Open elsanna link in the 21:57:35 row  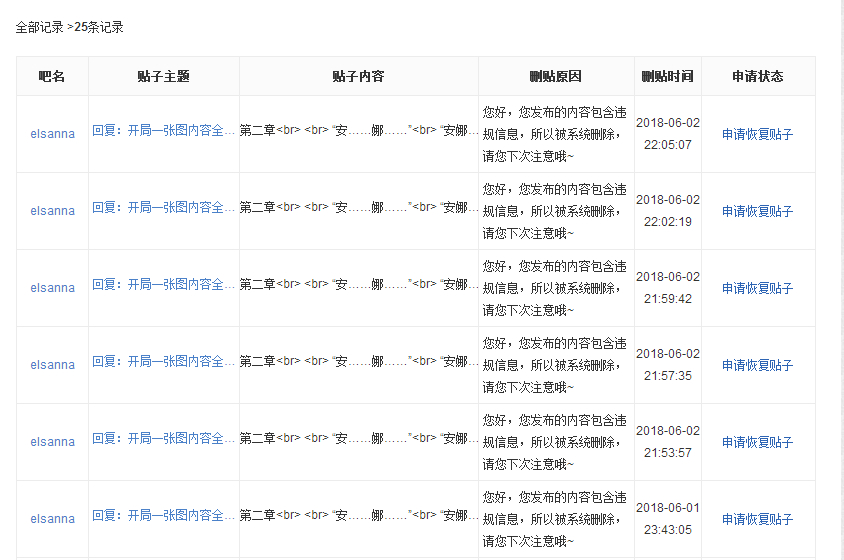(52, 365)
